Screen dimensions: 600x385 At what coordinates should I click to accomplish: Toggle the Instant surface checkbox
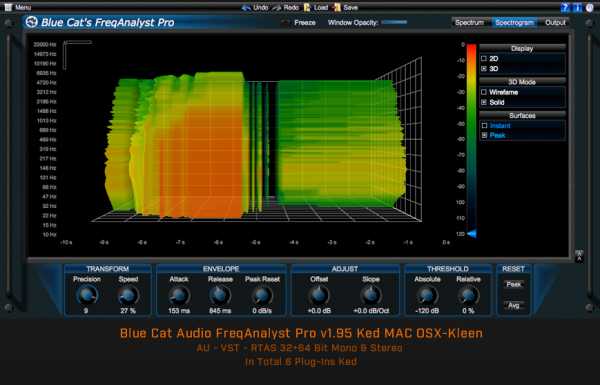pyautogui.click(x=484, y=126)
